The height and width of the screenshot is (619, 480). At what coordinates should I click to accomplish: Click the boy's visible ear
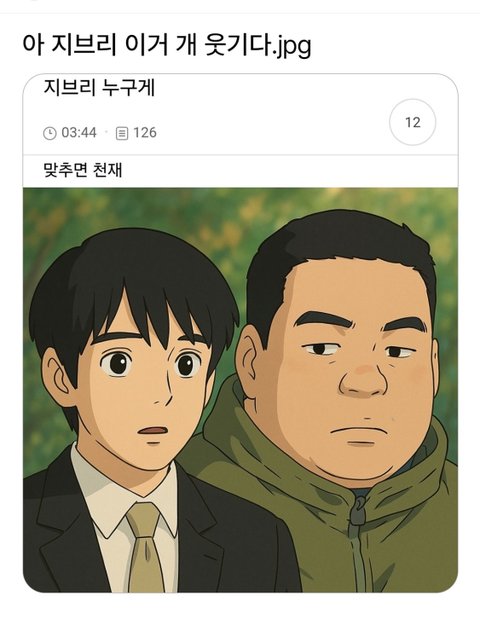(59, 373)
